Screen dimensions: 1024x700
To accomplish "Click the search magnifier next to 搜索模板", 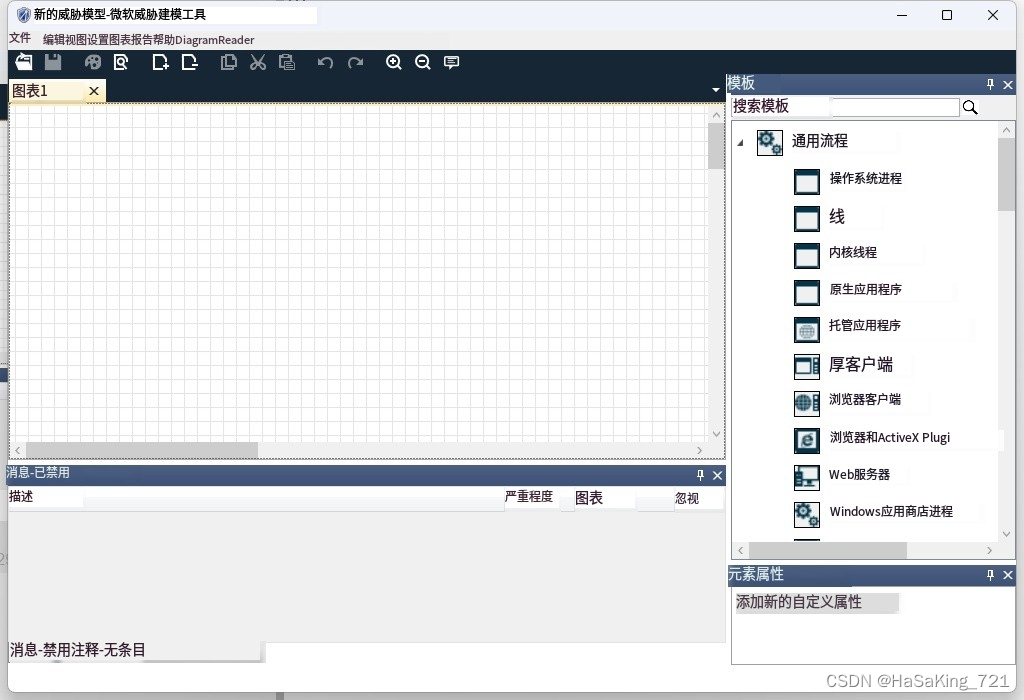I will tap(970, 107).
